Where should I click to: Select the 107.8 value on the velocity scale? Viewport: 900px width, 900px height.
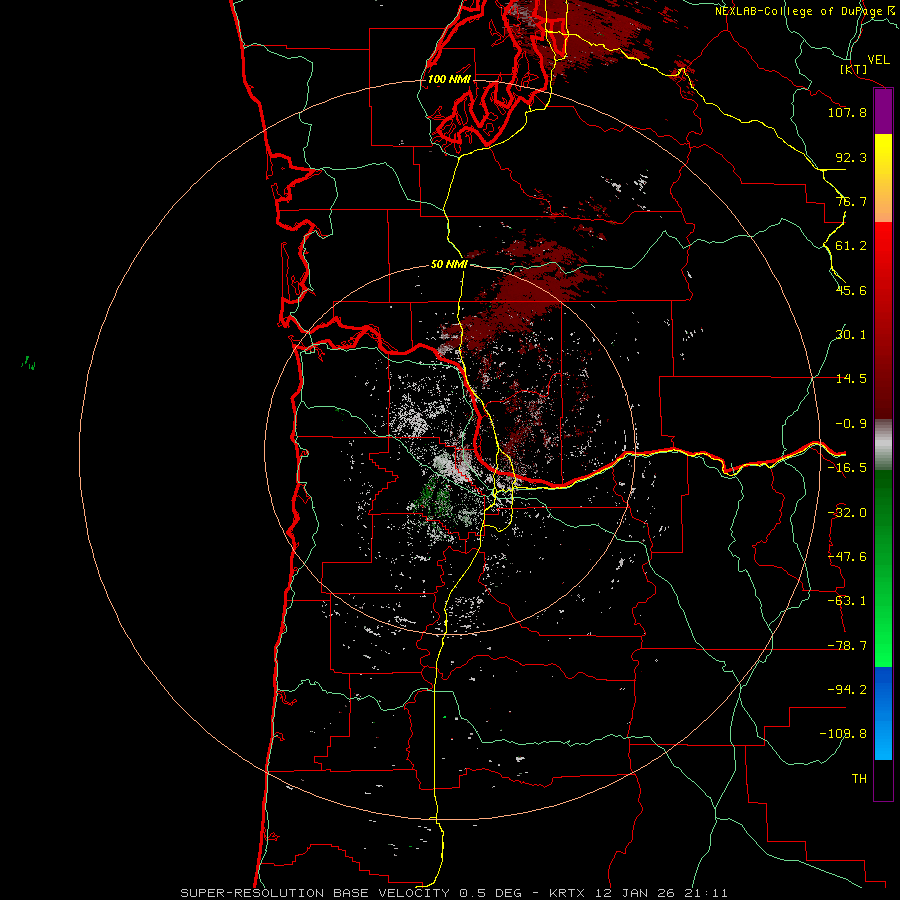[x=847, y=112]
